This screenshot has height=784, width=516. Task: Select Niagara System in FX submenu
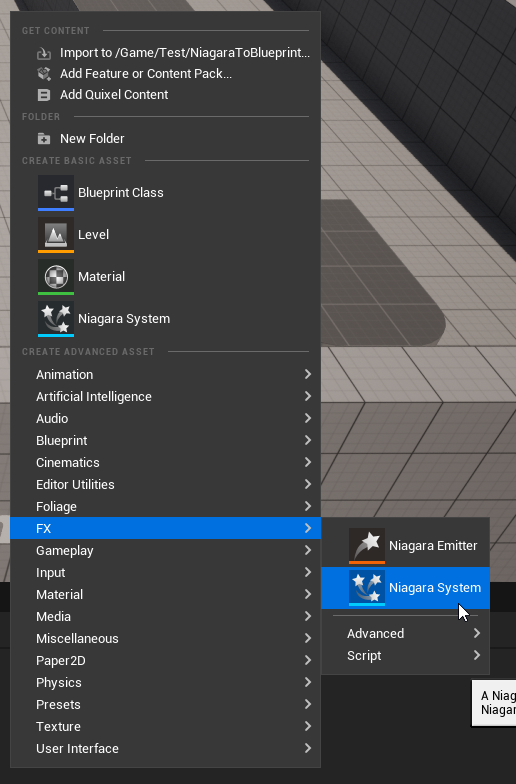[x=406, y=588]
